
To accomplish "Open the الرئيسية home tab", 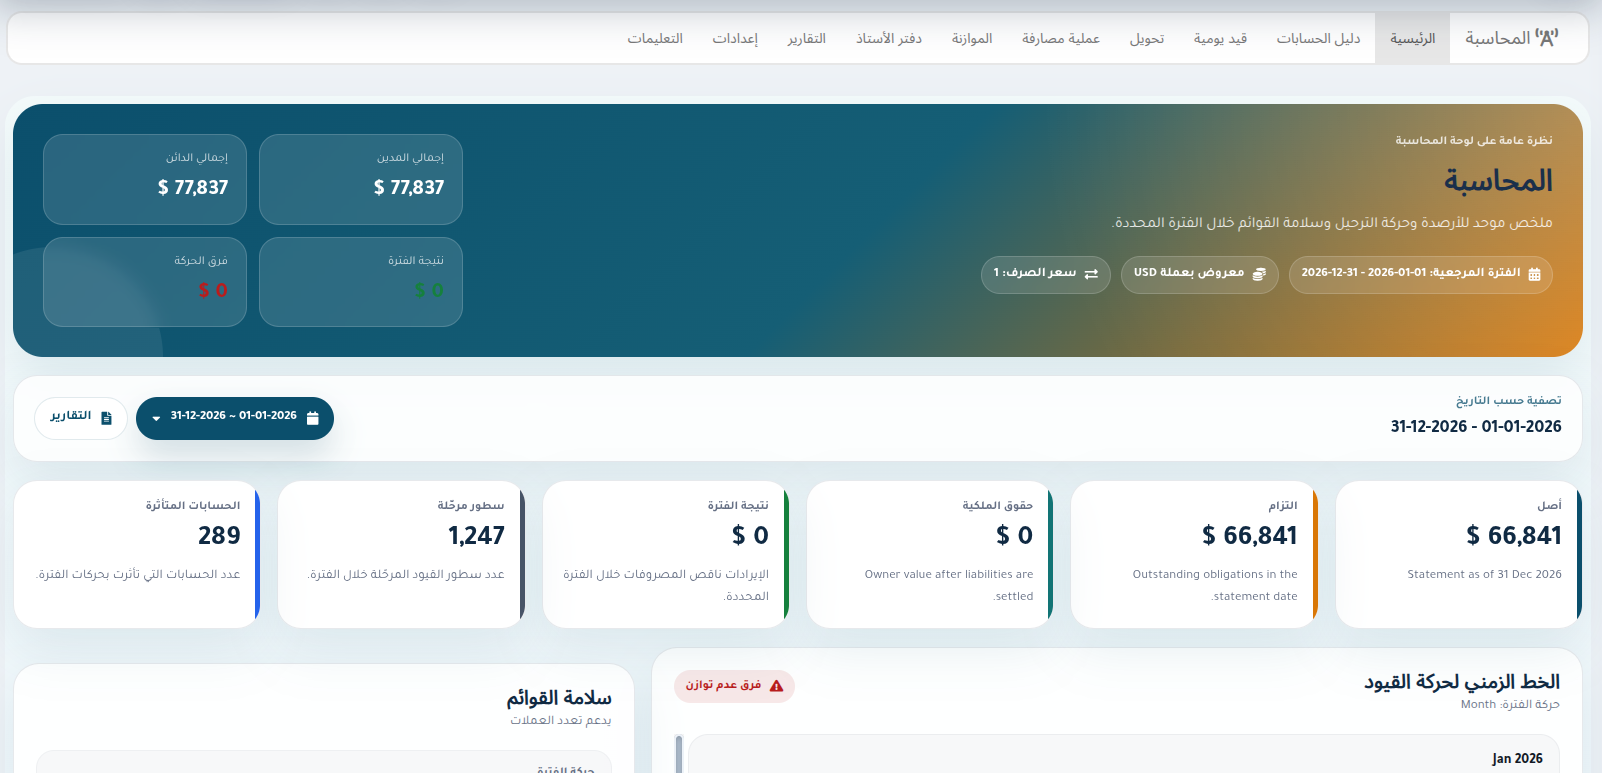I will (1412, 39).
